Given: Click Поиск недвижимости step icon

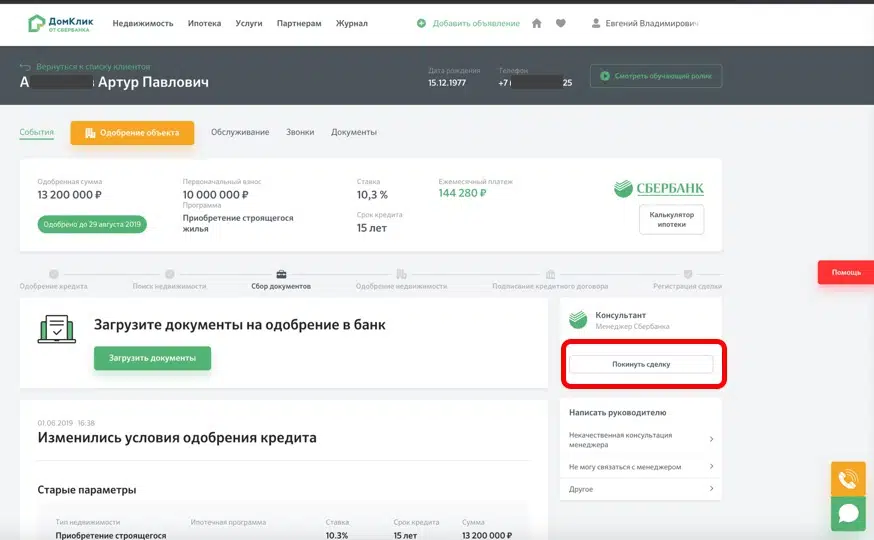Looking at the screenshot, I should point(169,274).
